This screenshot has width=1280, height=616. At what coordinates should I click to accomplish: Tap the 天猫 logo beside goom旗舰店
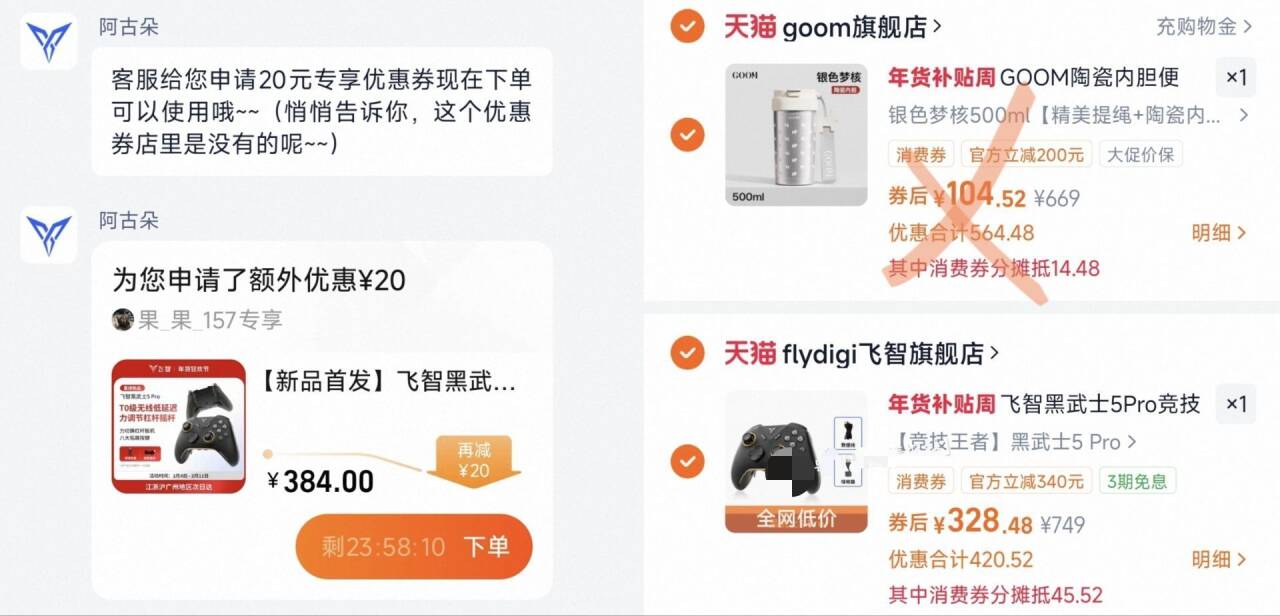(750, 27)
